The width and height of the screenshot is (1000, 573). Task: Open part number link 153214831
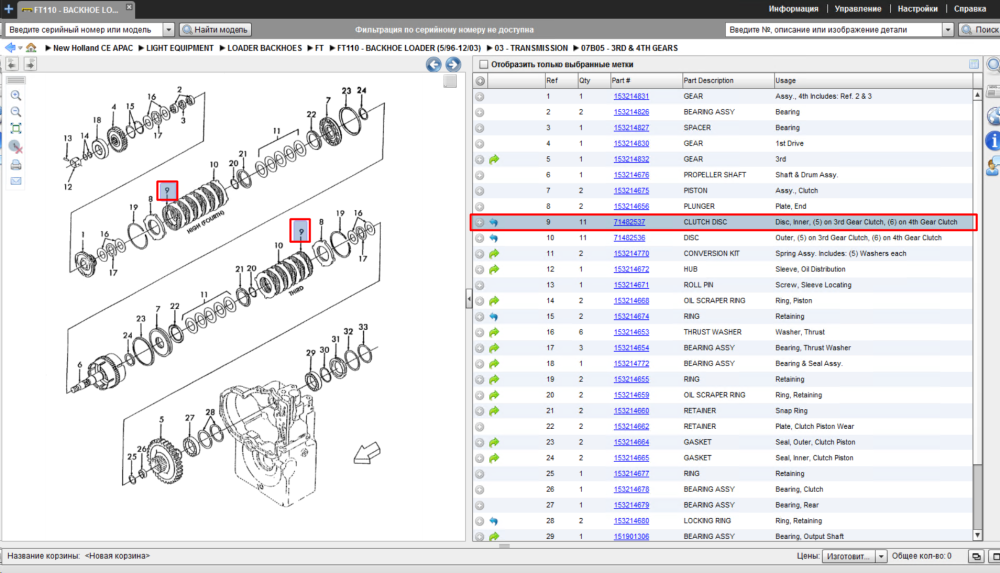click(x=631, y=96)
